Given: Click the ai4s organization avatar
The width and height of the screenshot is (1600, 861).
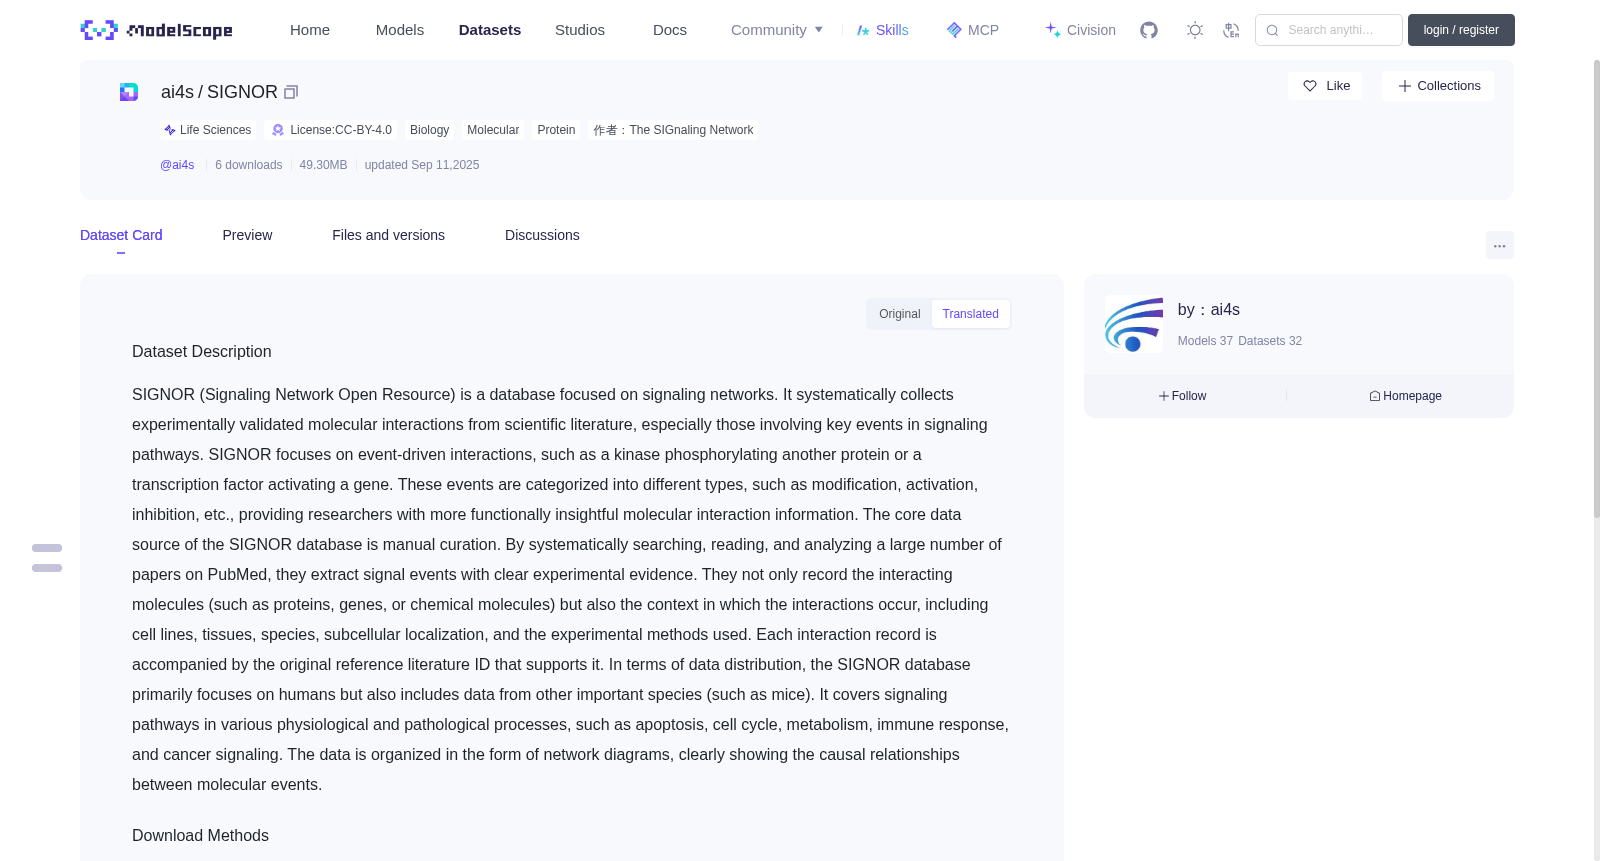Looking at the screenshot, I should coord(1134,324).
